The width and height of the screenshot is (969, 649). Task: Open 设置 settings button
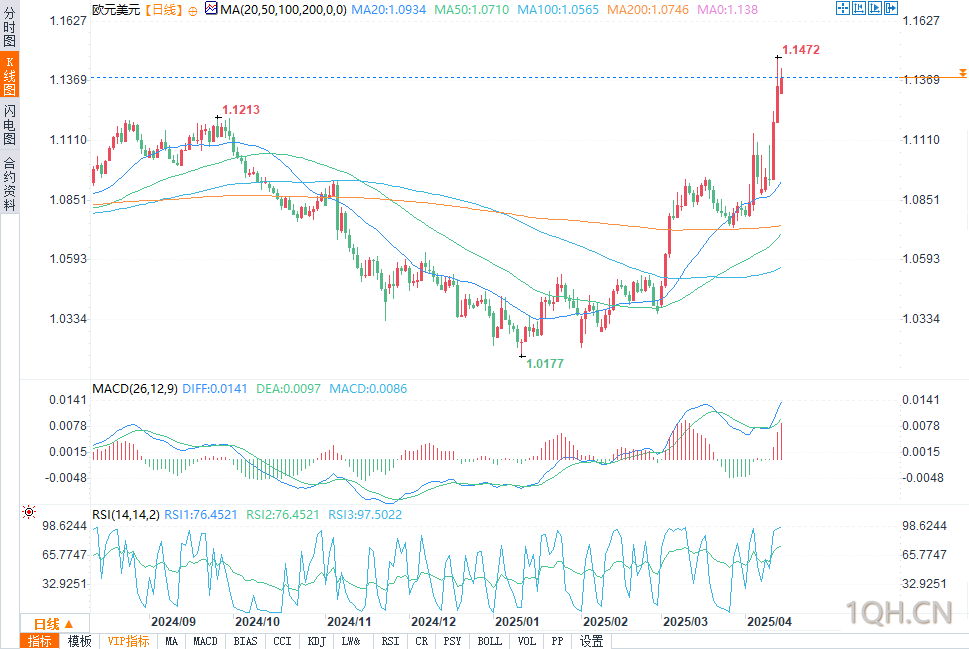click(x=591, y=641)
